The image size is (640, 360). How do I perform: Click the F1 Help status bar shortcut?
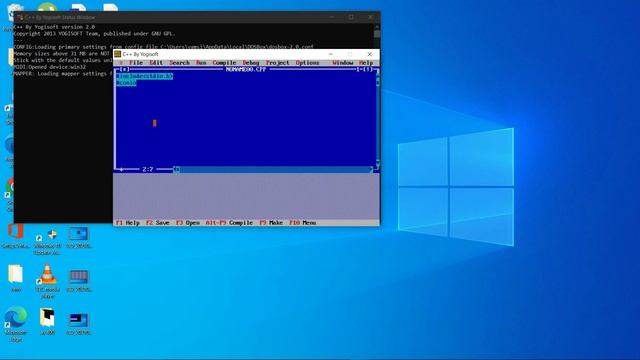click(128, 223)
